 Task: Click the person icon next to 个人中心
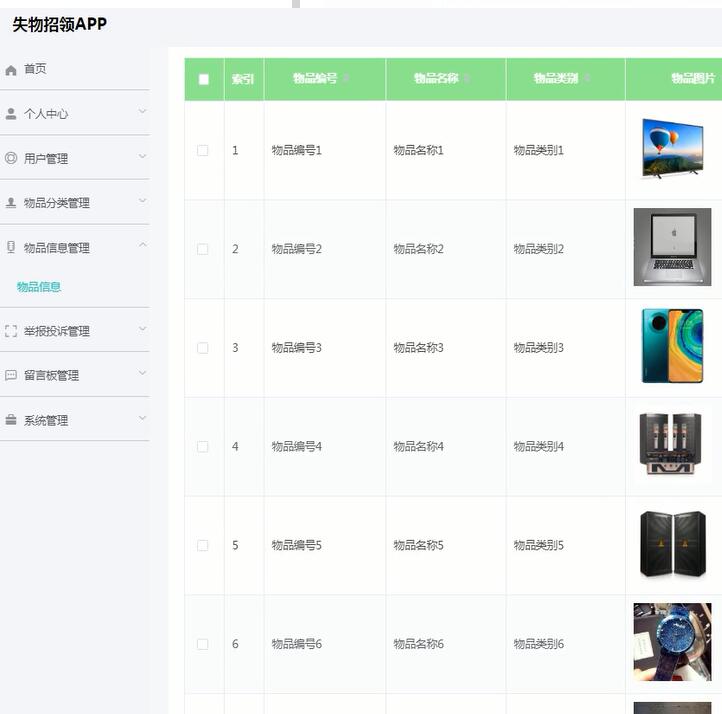click(11, 114)
